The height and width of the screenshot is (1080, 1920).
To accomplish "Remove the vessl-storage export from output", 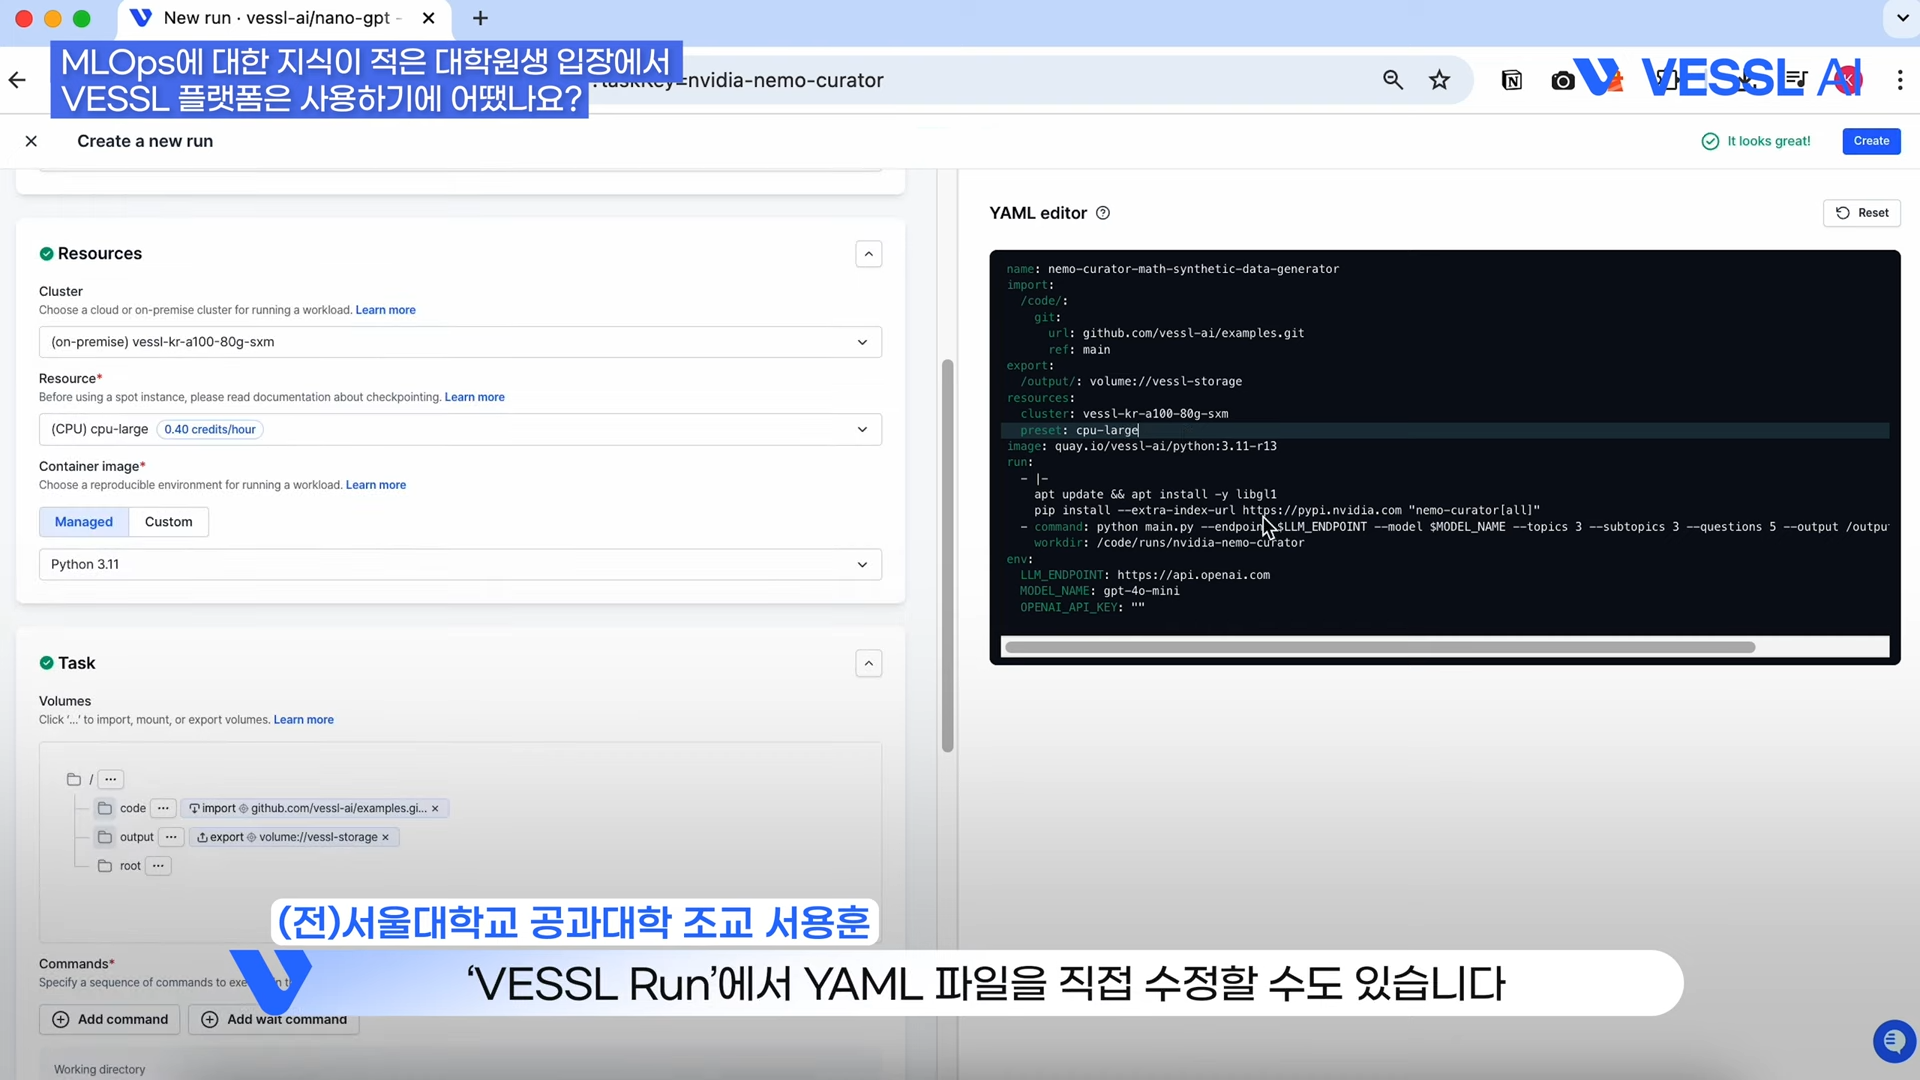I will click(x=385, y=837).
